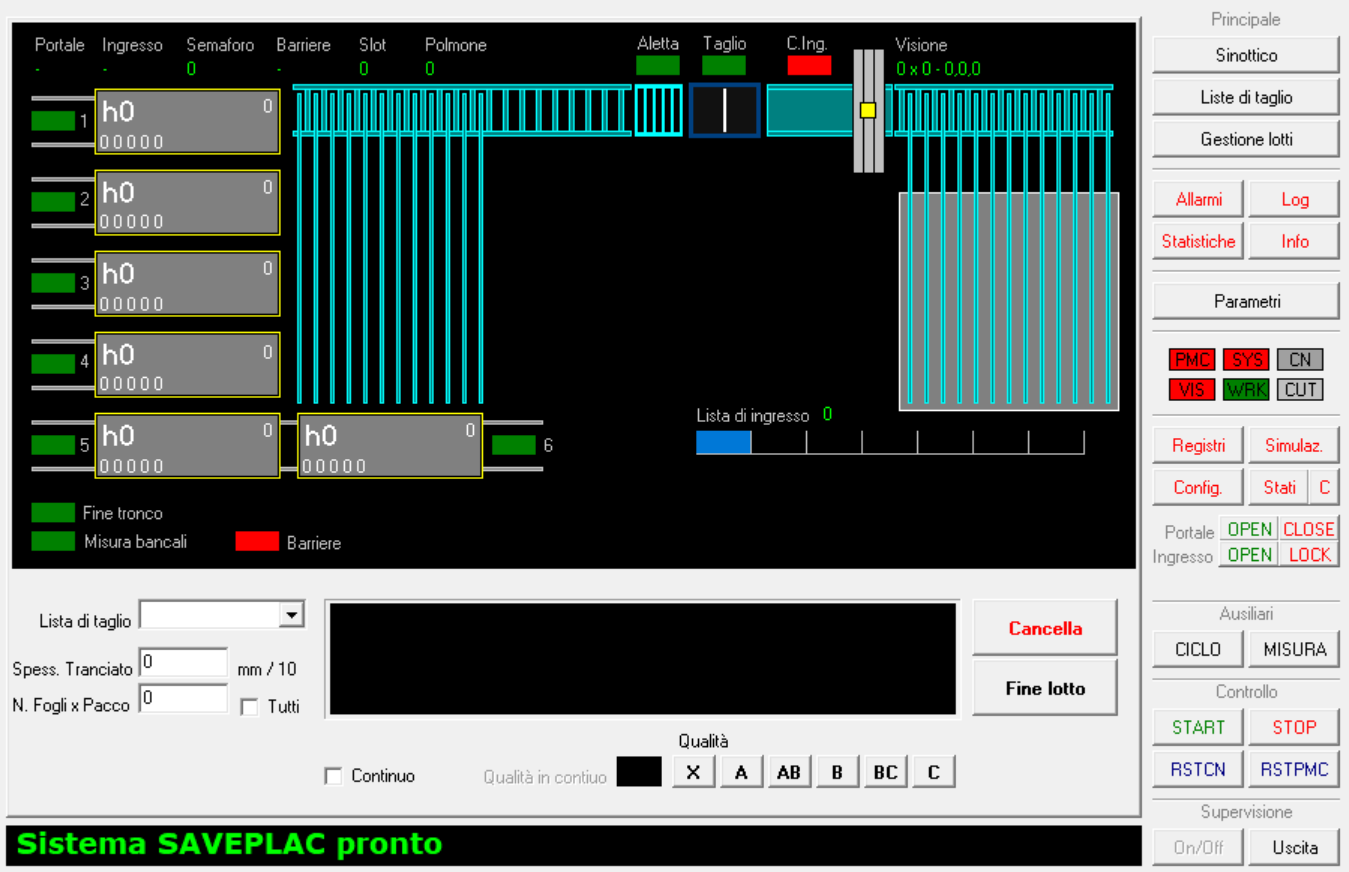This screenshot has height=872, width=1349.
Task: Click the Uscita exit button
Action: pos(1294,847)
